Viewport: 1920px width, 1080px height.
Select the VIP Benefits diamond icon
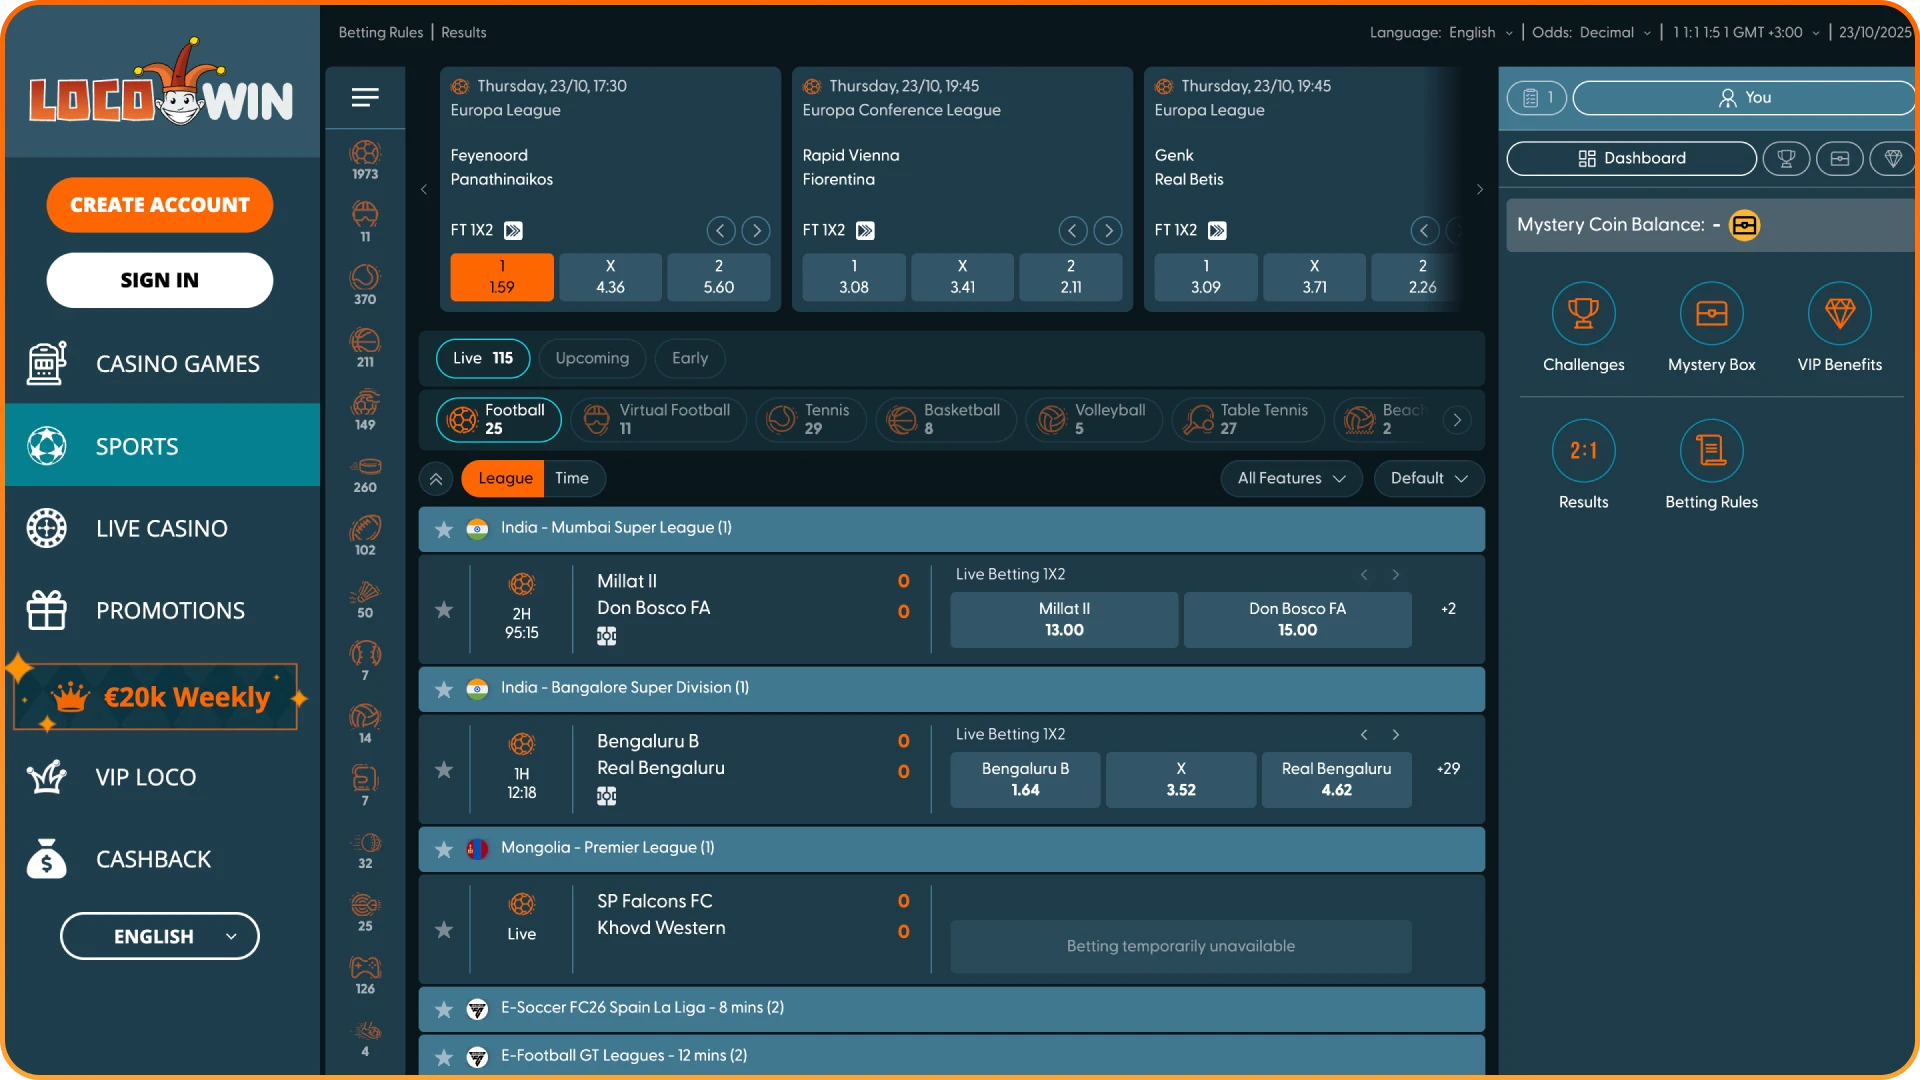click(1839, 311)
